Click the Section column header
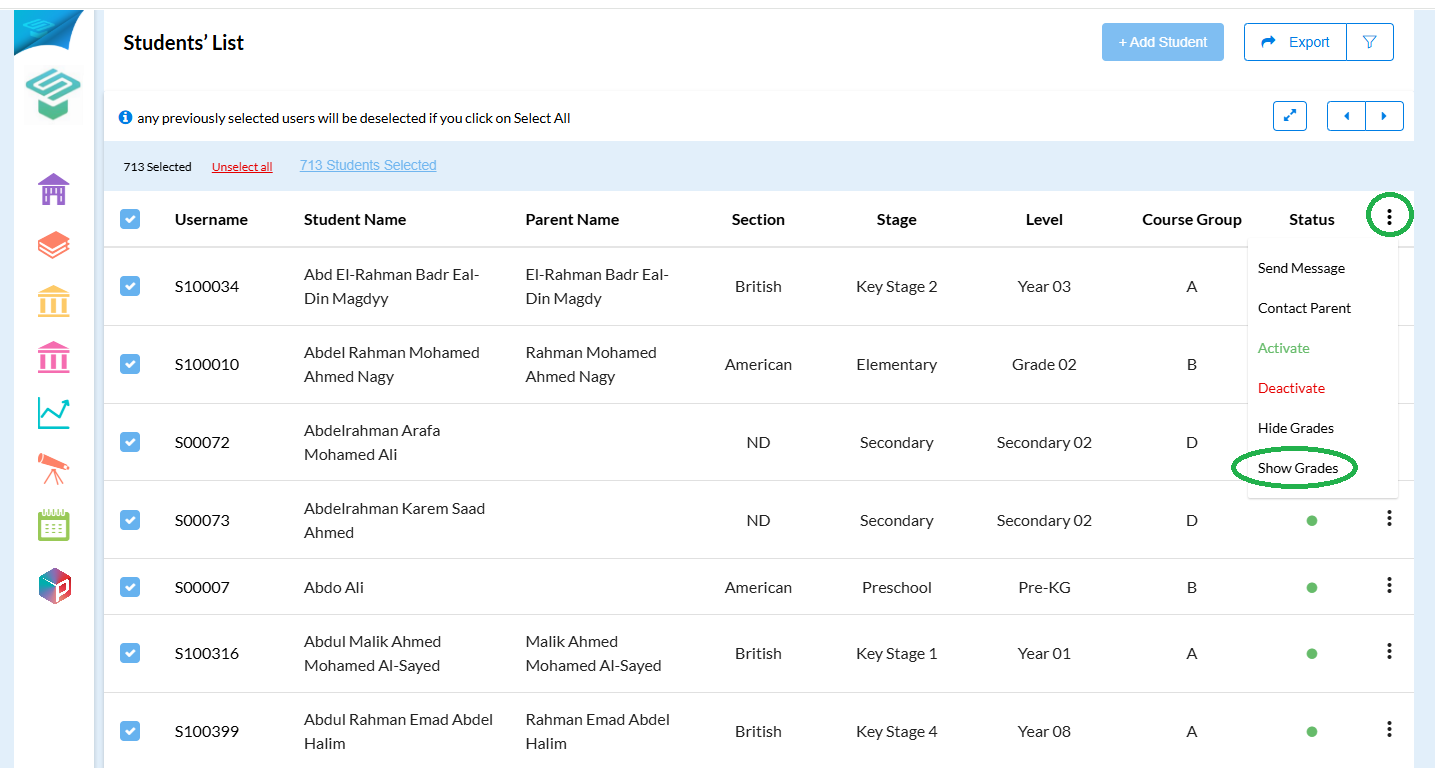1435x768 pixels. pos(758,219)
